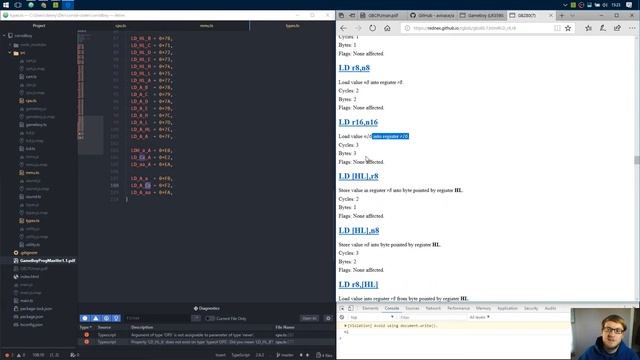Open Edge more options menu
This screenshot has width=640, height=360.
pos(632,28)
